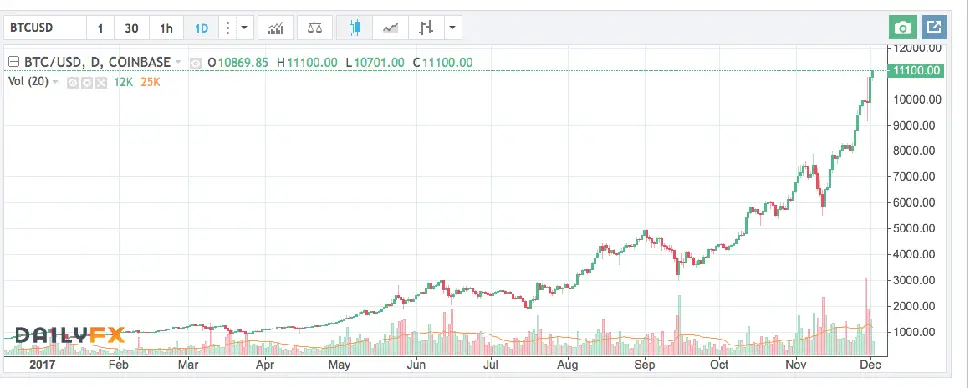The height and width of the screenshot is (388, 968).
Task: Open the chart in popup window
Action: pyautogui.click(x=935, y=27)
